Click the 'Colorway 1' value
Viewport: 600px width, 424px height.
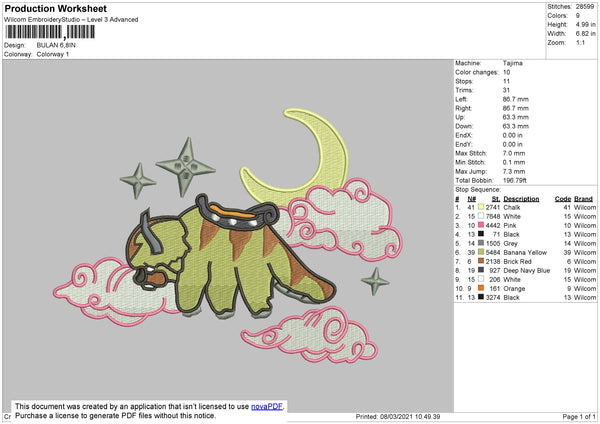[53, 54]
